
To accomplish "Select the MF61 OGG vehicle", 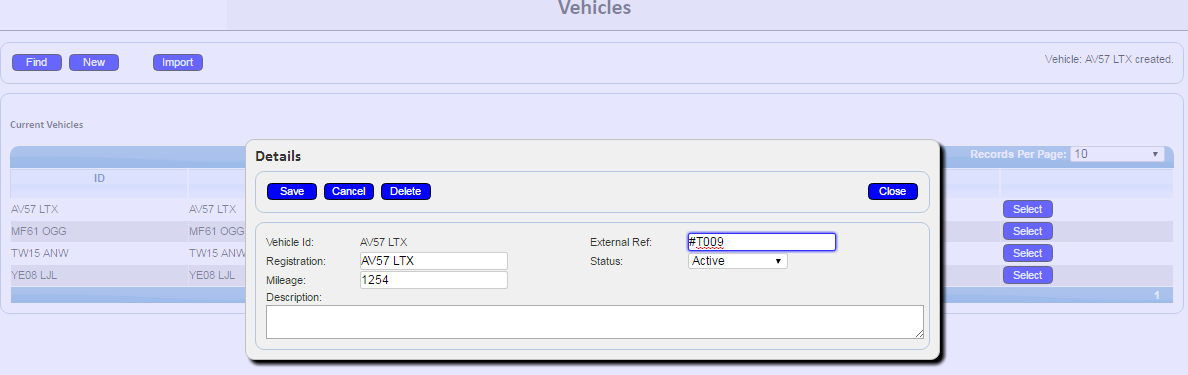I will pyautogui.click(x=1027, y=231).
